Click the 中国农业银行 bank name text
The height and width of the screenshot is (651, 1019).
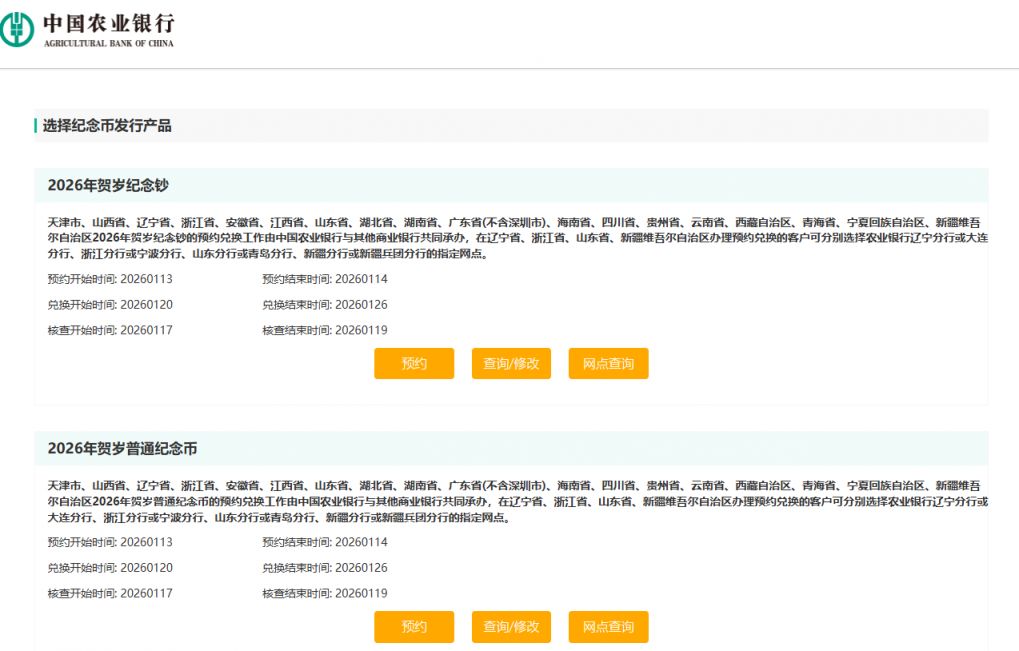[x=109, y=23]
